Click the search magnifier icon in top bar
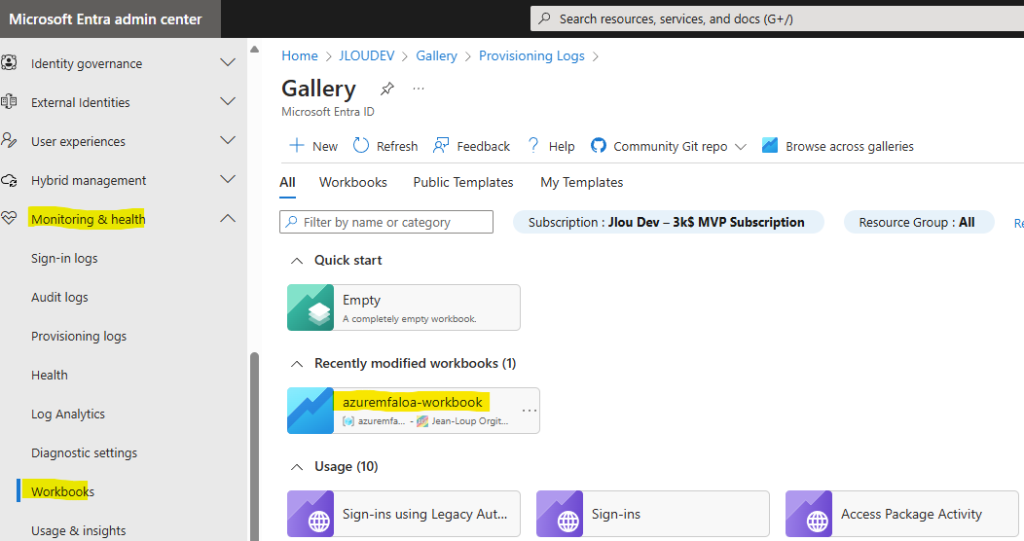1024x541 pixels. [544, 18]
